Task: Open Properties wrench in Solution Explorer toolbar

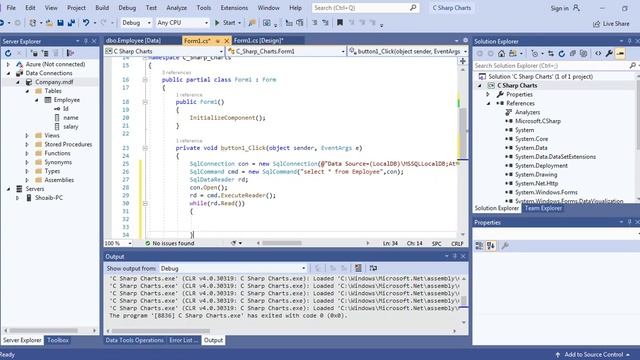Action: (x=609, y=53)
